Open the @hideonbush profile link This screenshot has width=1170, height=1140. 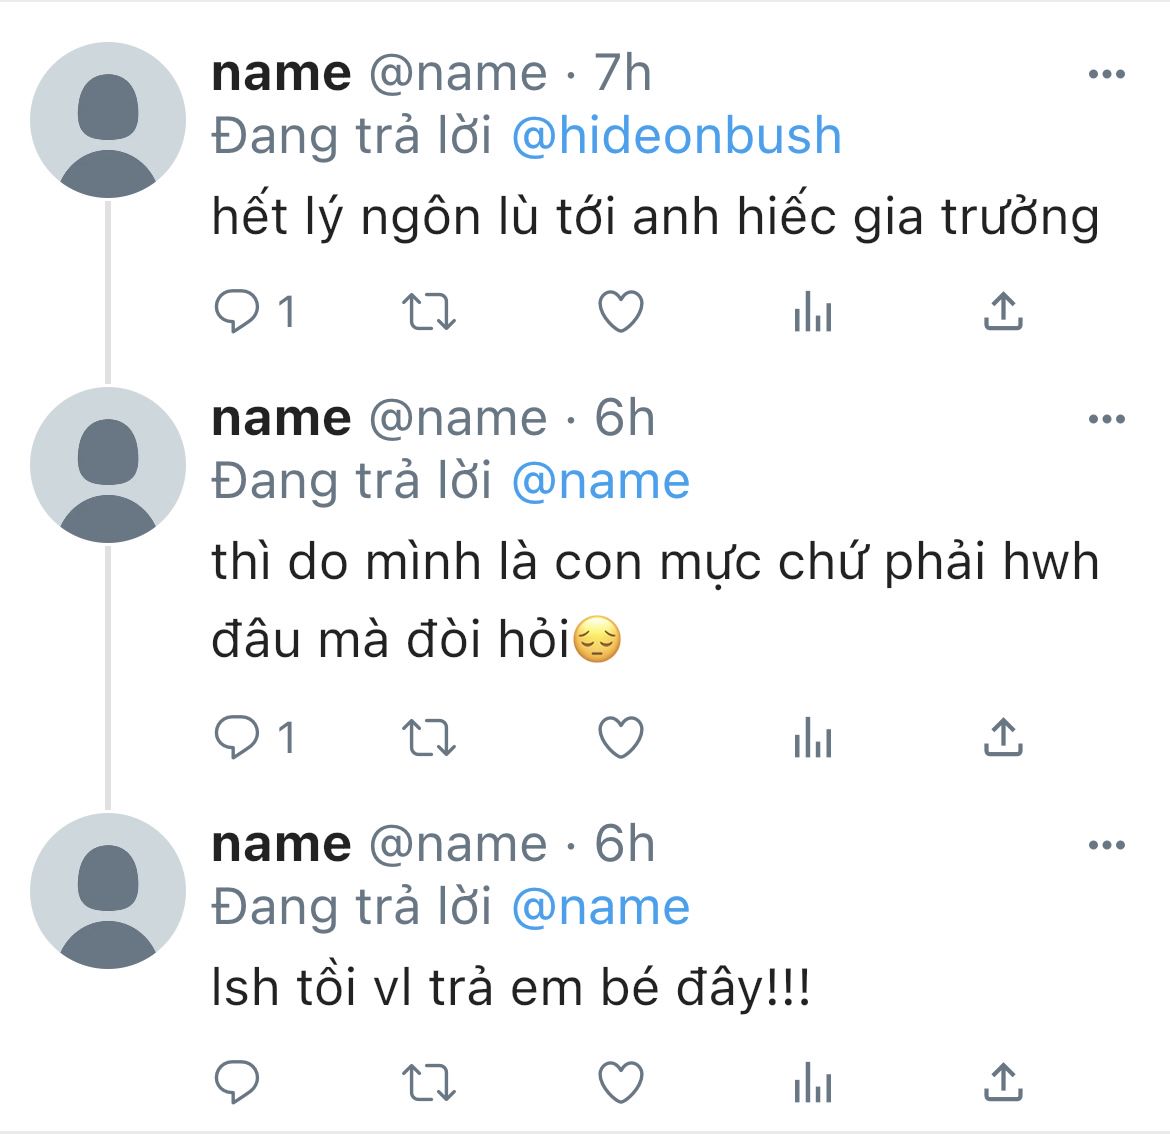pyautogui.click(x=676, y=136)
